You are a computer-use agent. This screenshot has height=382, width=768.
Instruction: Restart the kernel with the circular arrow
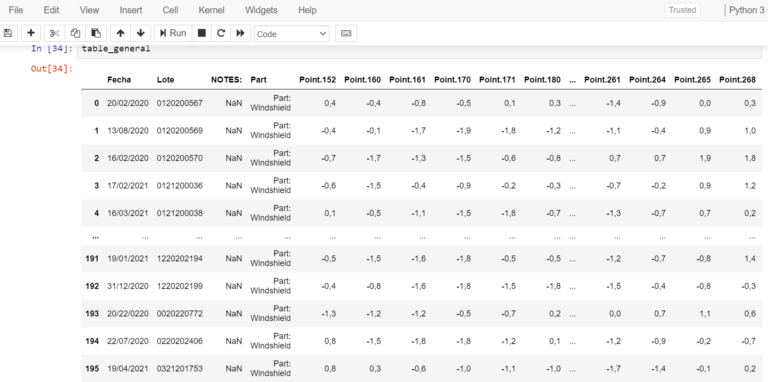coord(221,33)
